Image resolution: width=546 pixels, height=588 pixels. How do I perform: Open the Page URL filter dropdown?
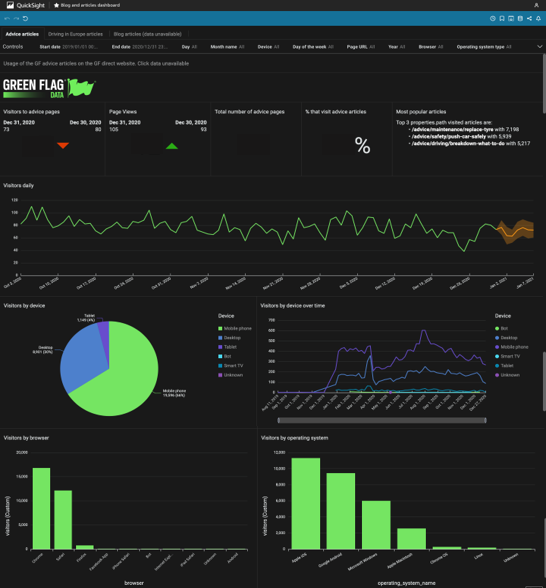360,47
